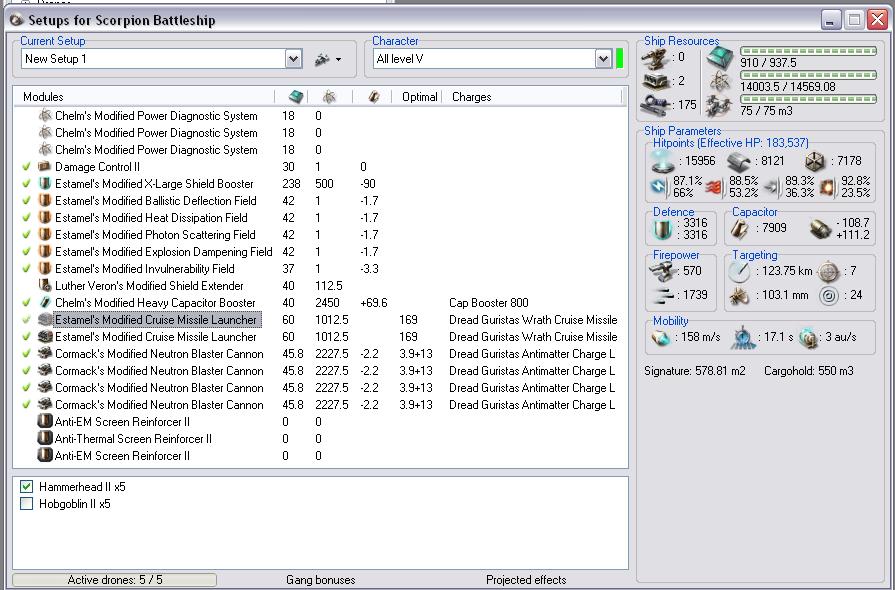Click the Charges column header

point(471,97)
